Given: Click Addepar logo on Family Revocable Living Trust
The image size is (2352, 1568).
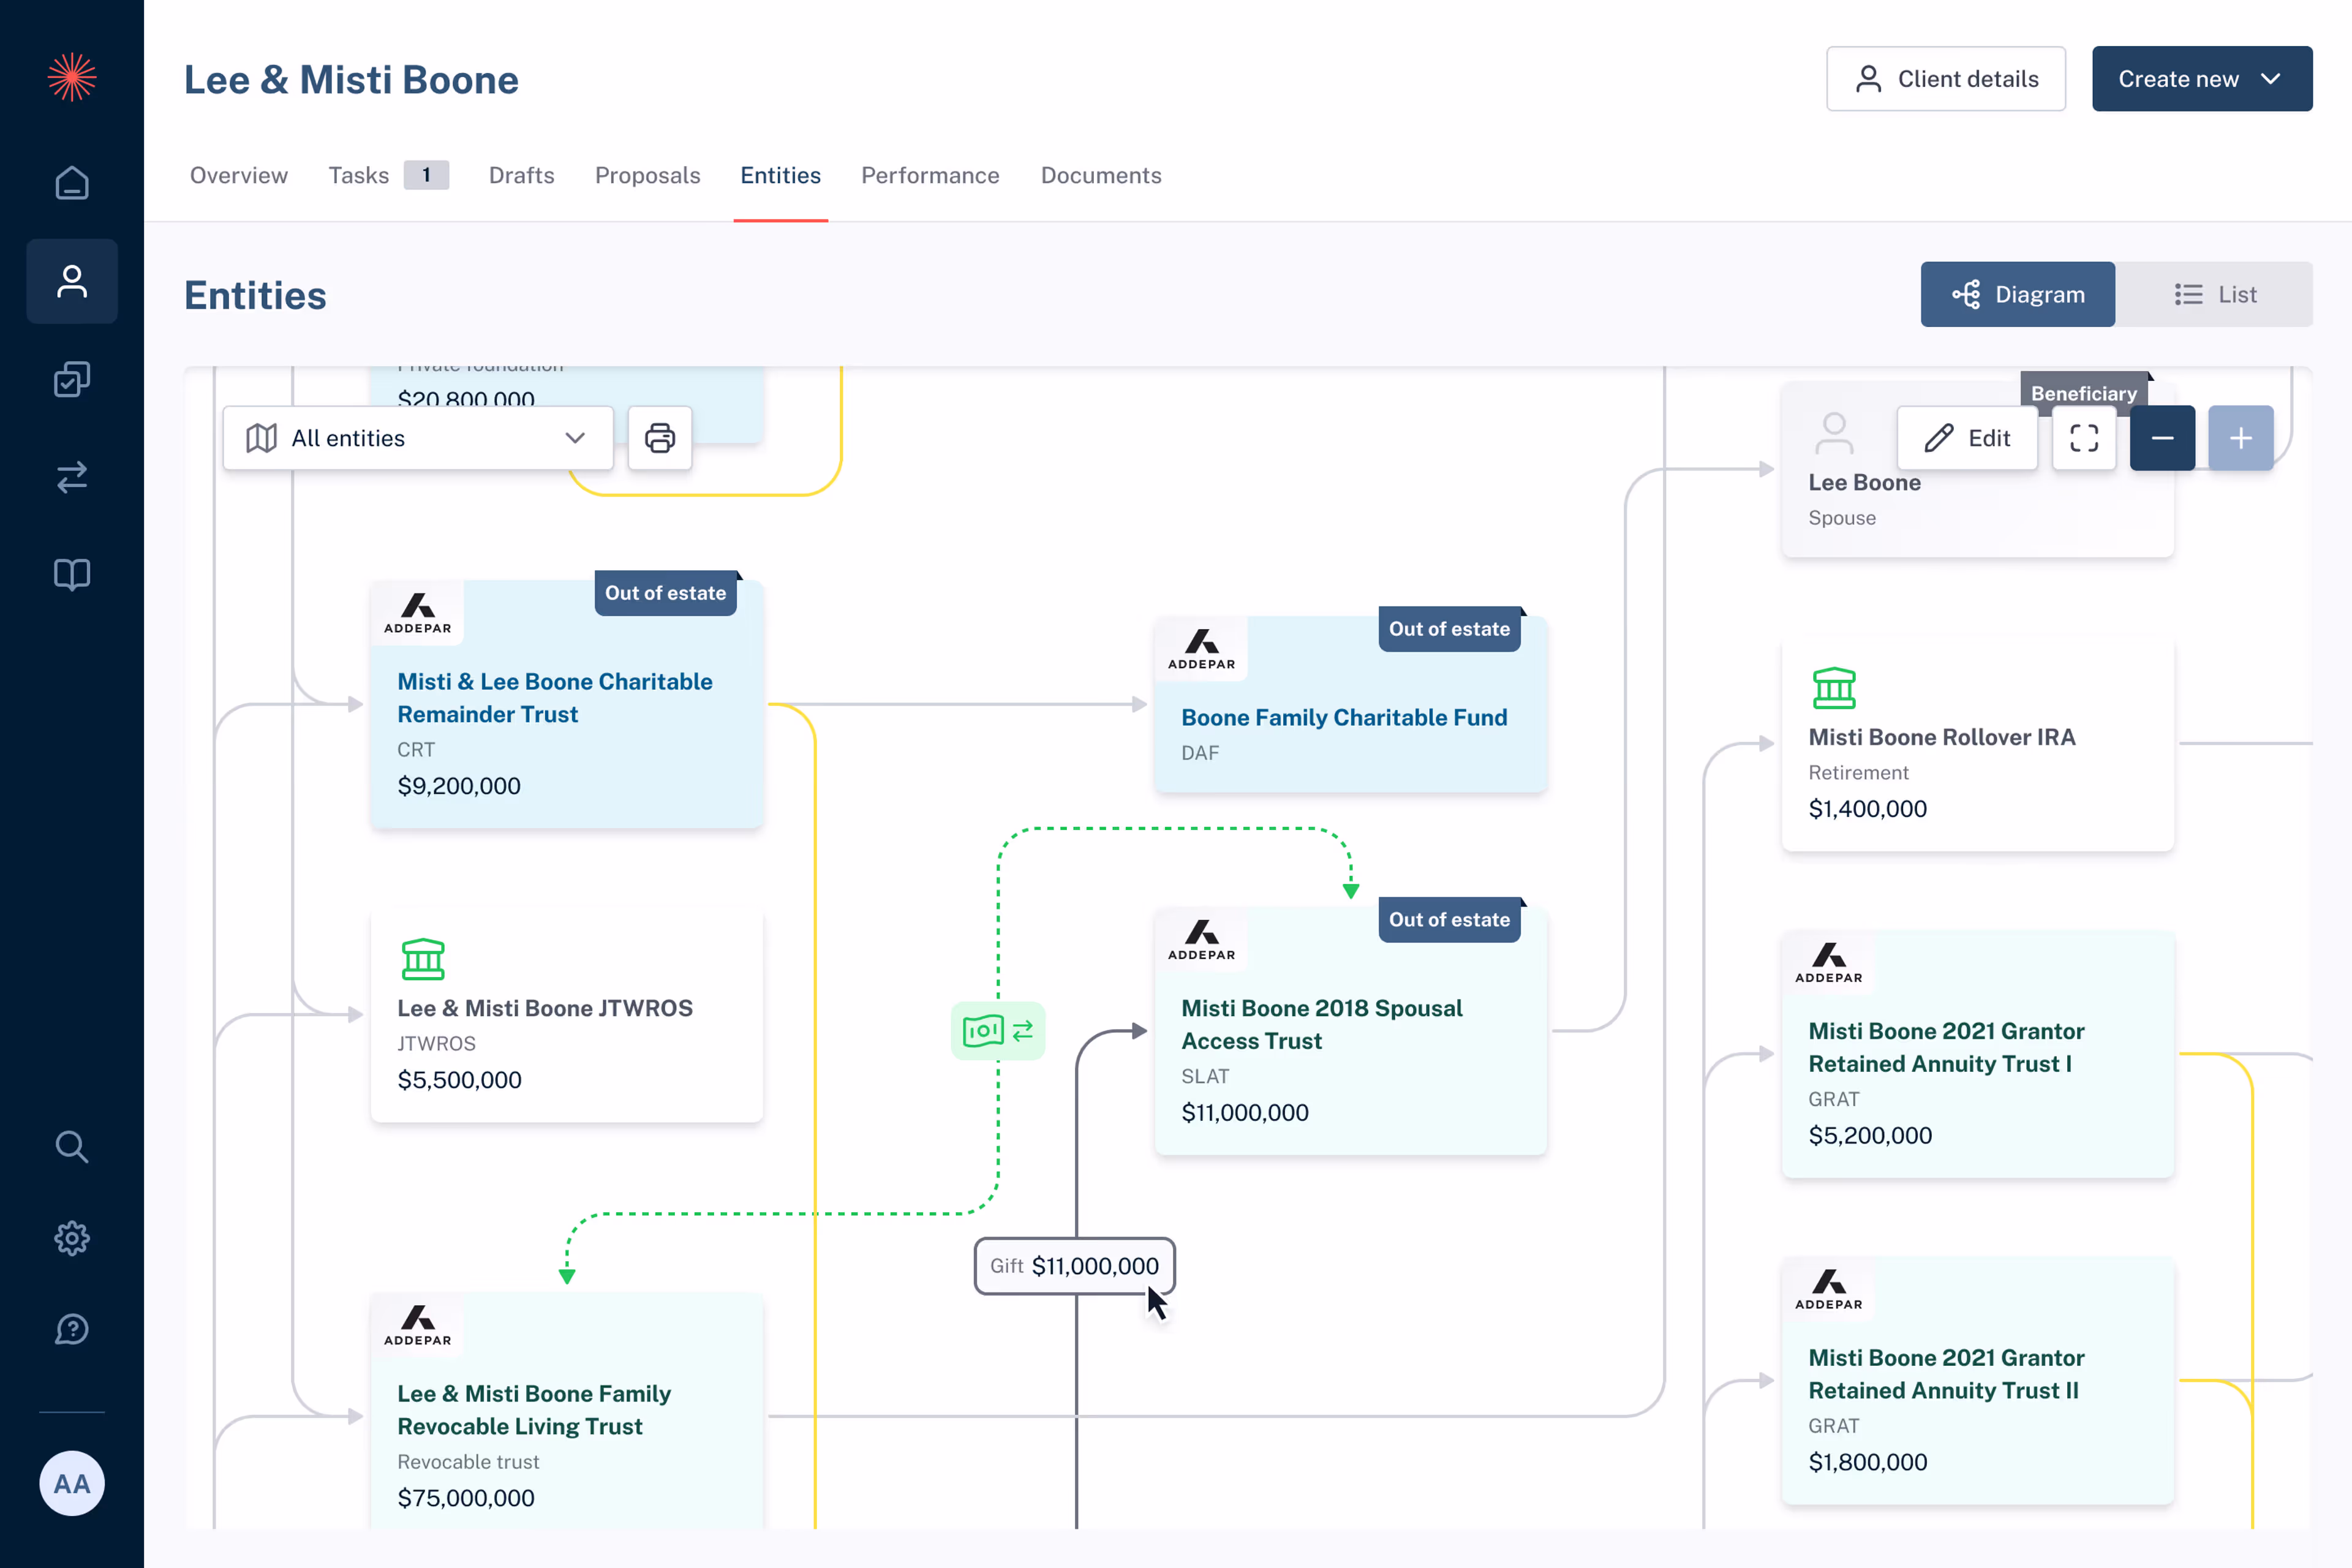Looking at the screenshot, I should pos(418,1326).
